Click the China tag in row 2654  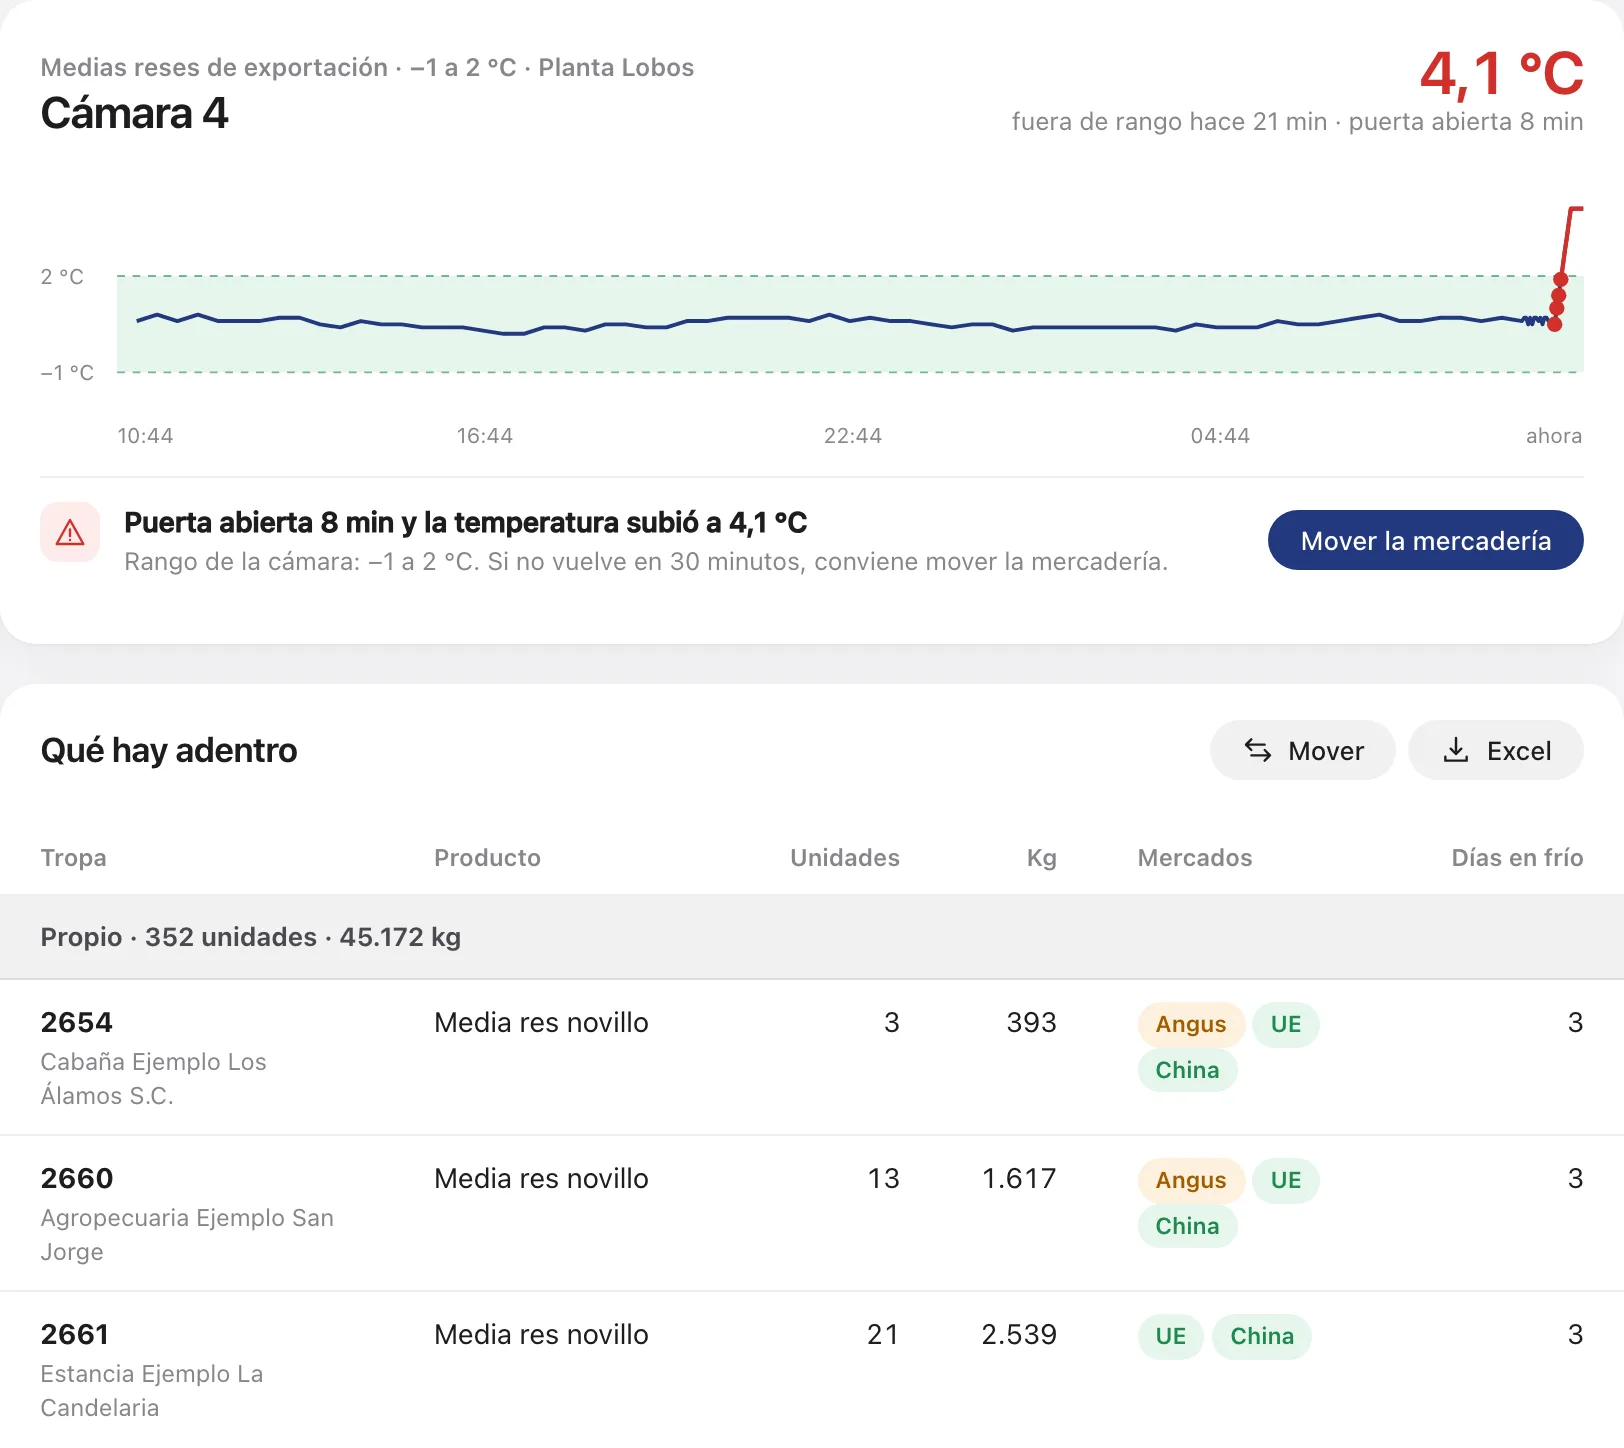pos(1188,1070)
